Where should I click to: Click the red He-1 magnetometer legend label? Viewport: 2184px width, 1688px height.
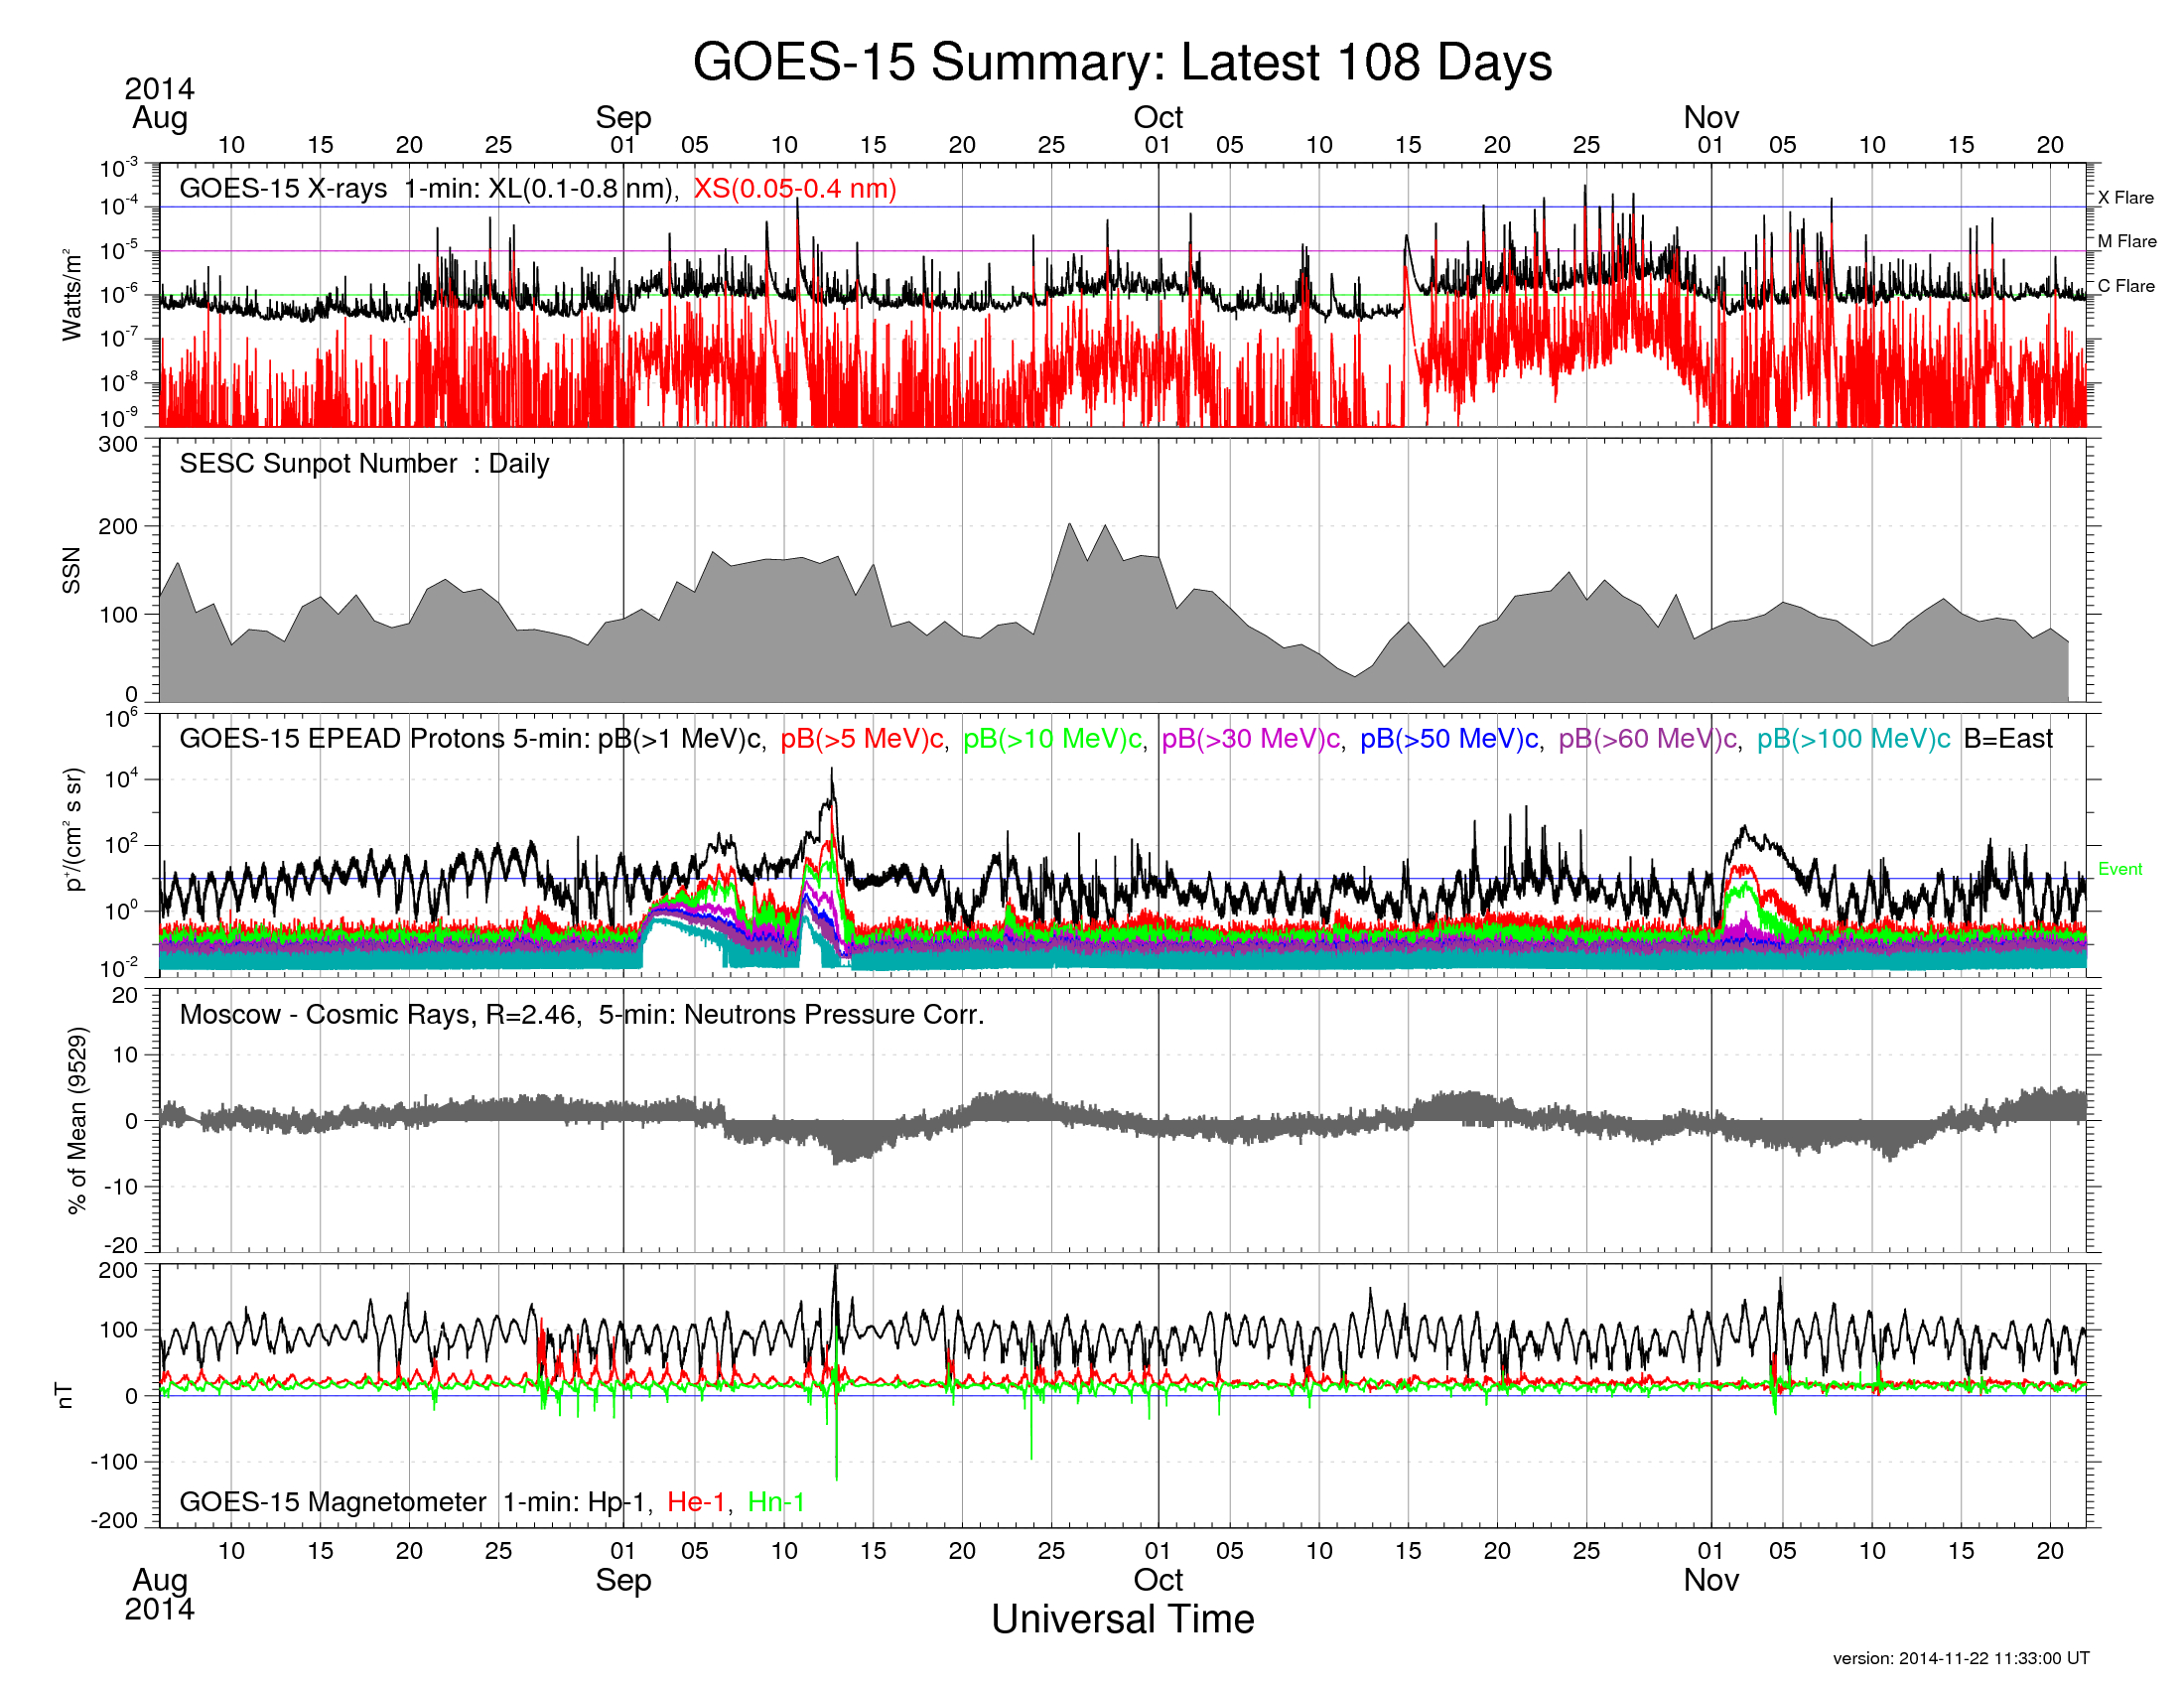(x=696, y=1502)
